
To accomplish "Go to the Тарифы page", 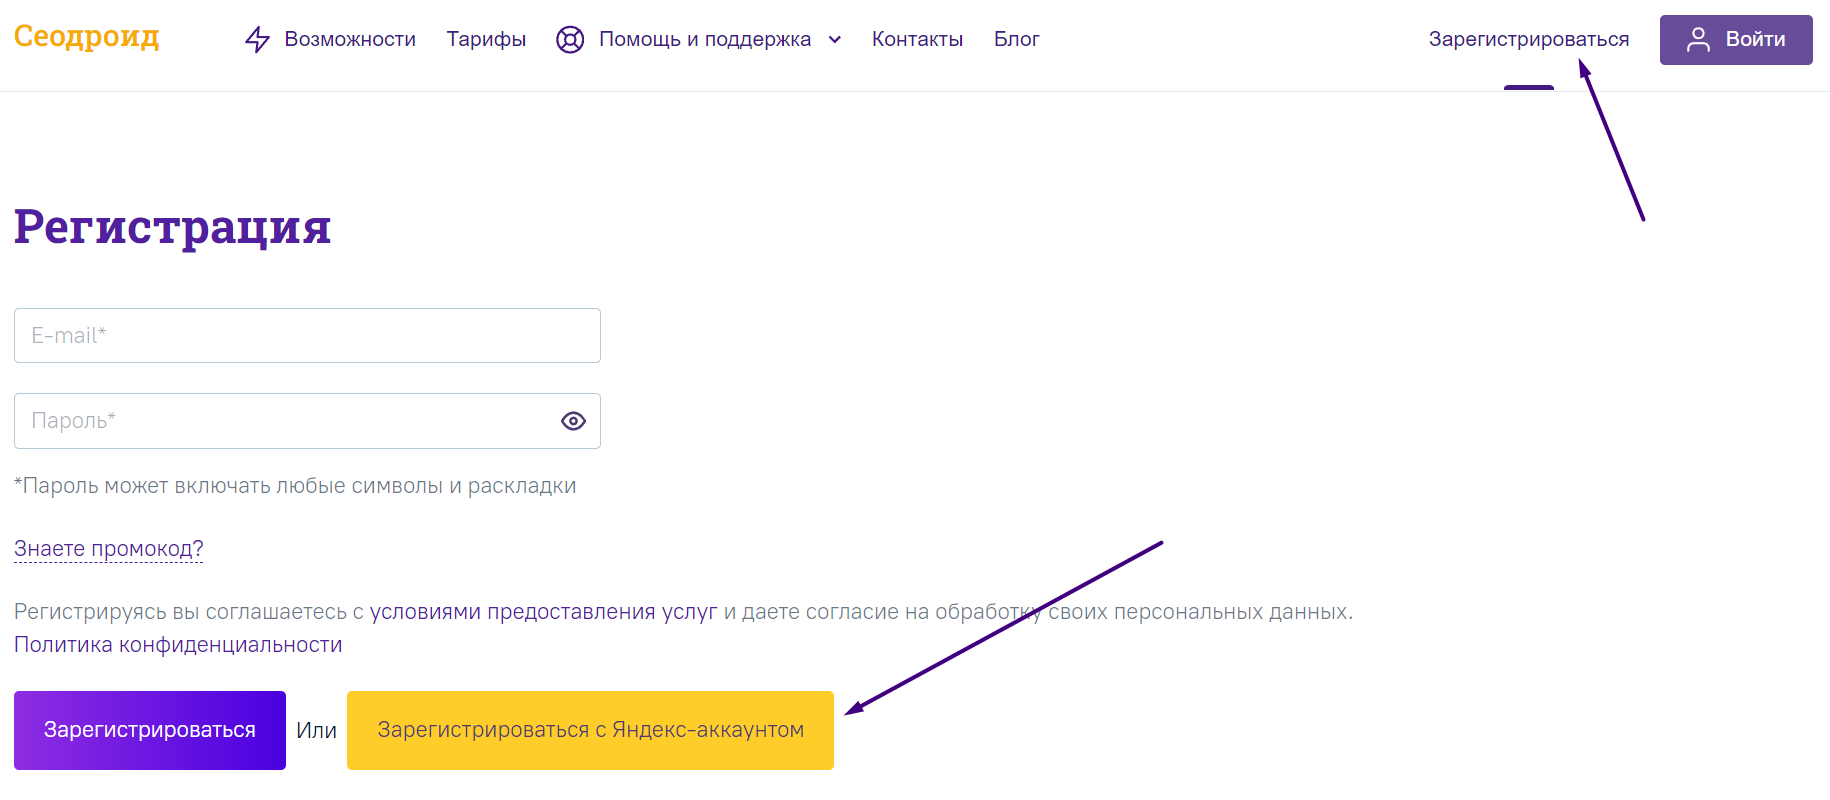I will click(x=486, y=39).
